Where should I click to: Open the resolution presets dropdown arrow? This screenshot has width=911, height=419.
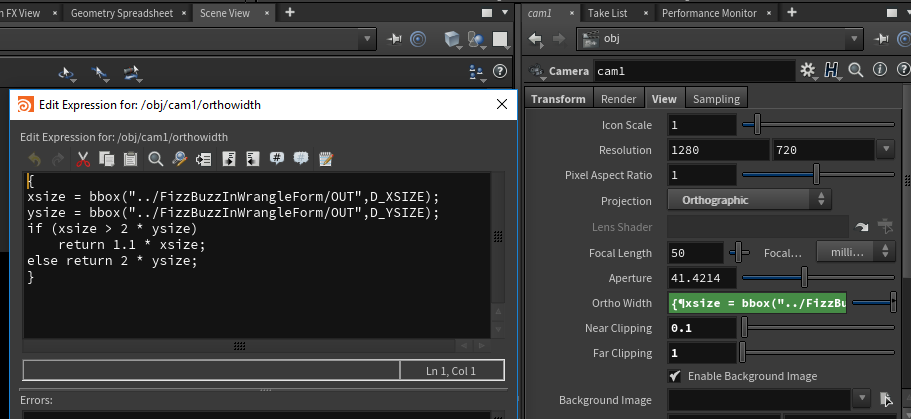coord(884,150)
